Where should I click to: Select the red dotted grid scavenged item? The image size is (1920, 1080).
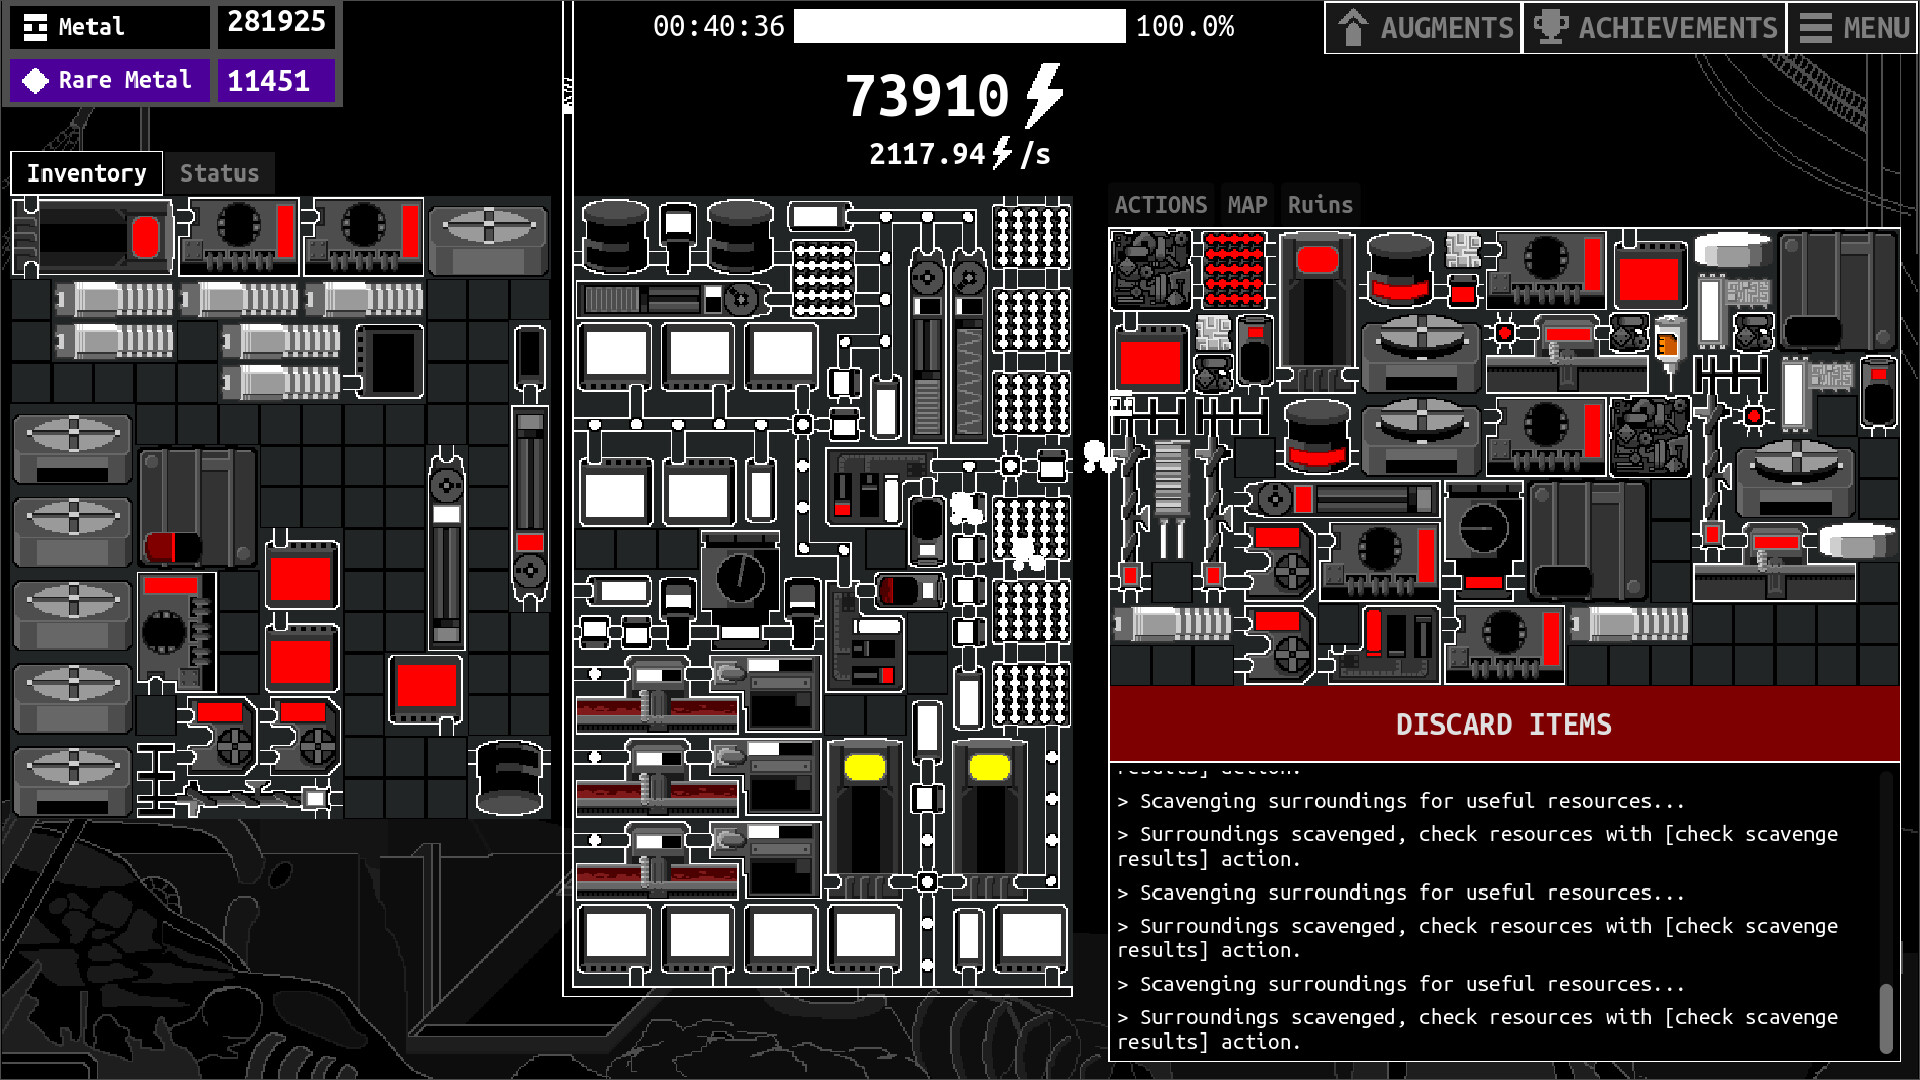[1234, 268]
